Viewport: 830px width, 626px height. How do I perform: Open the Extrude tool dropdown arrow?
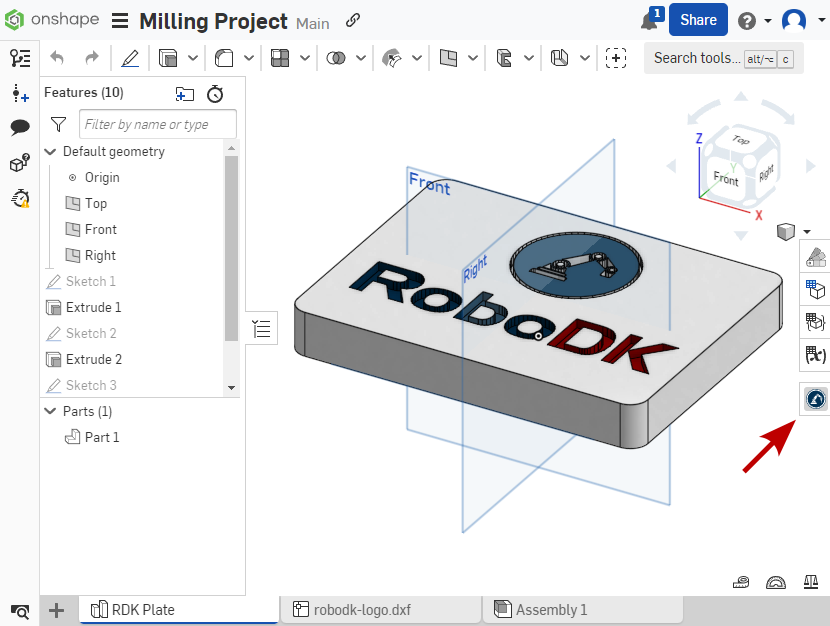tap(190, 58)
